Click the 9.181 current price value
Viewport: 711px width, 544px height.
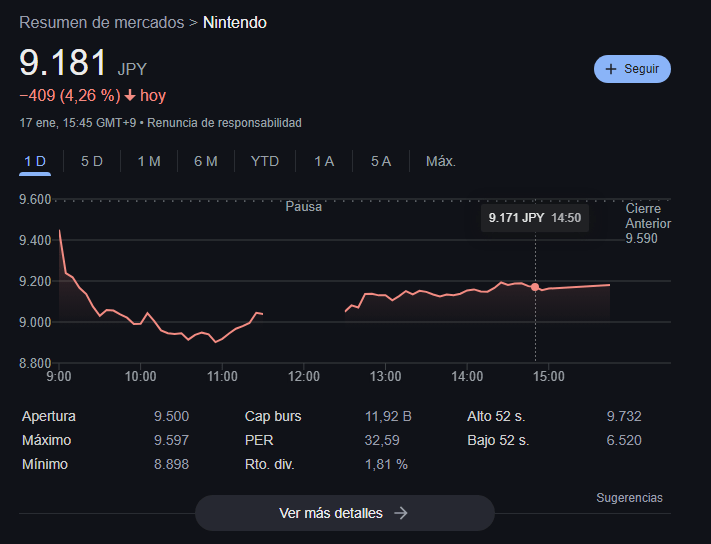63,63
